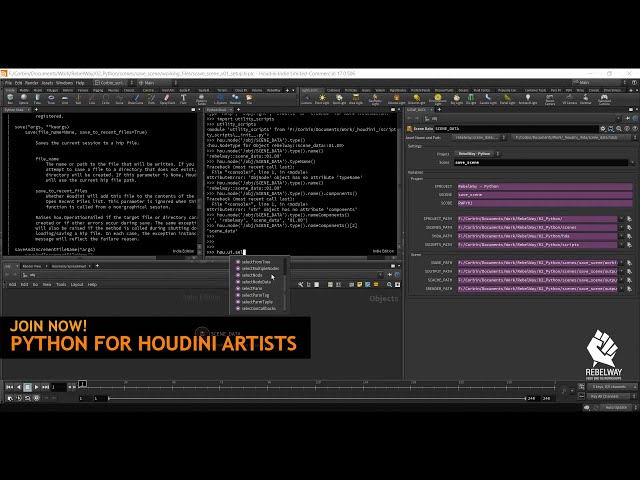Choose selectMultipleNodes from autocomplete list
This screenshot has width=640, height=480.
click(x=260, y=269)
